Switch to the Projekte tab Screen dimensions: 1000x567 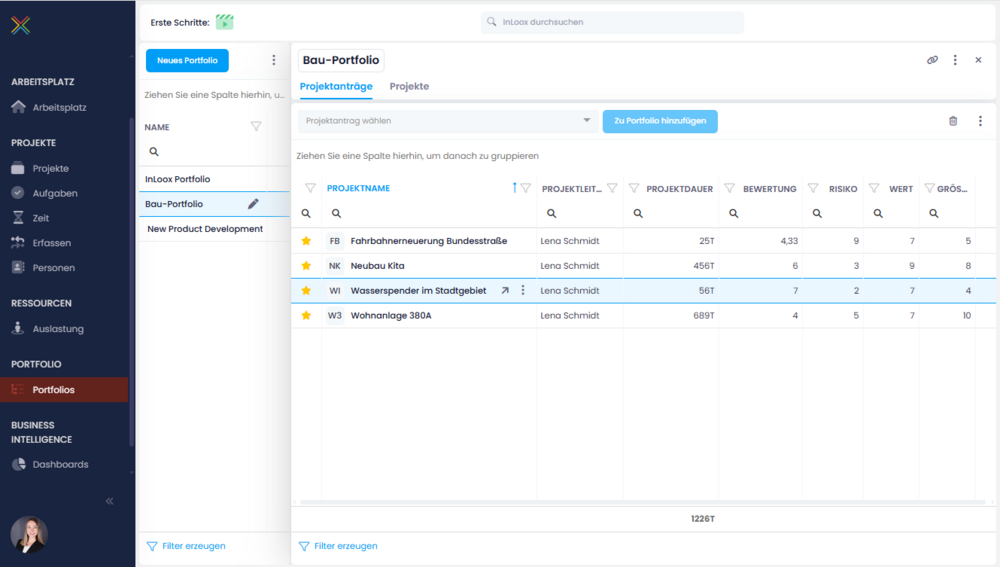(x=409, y=87)
